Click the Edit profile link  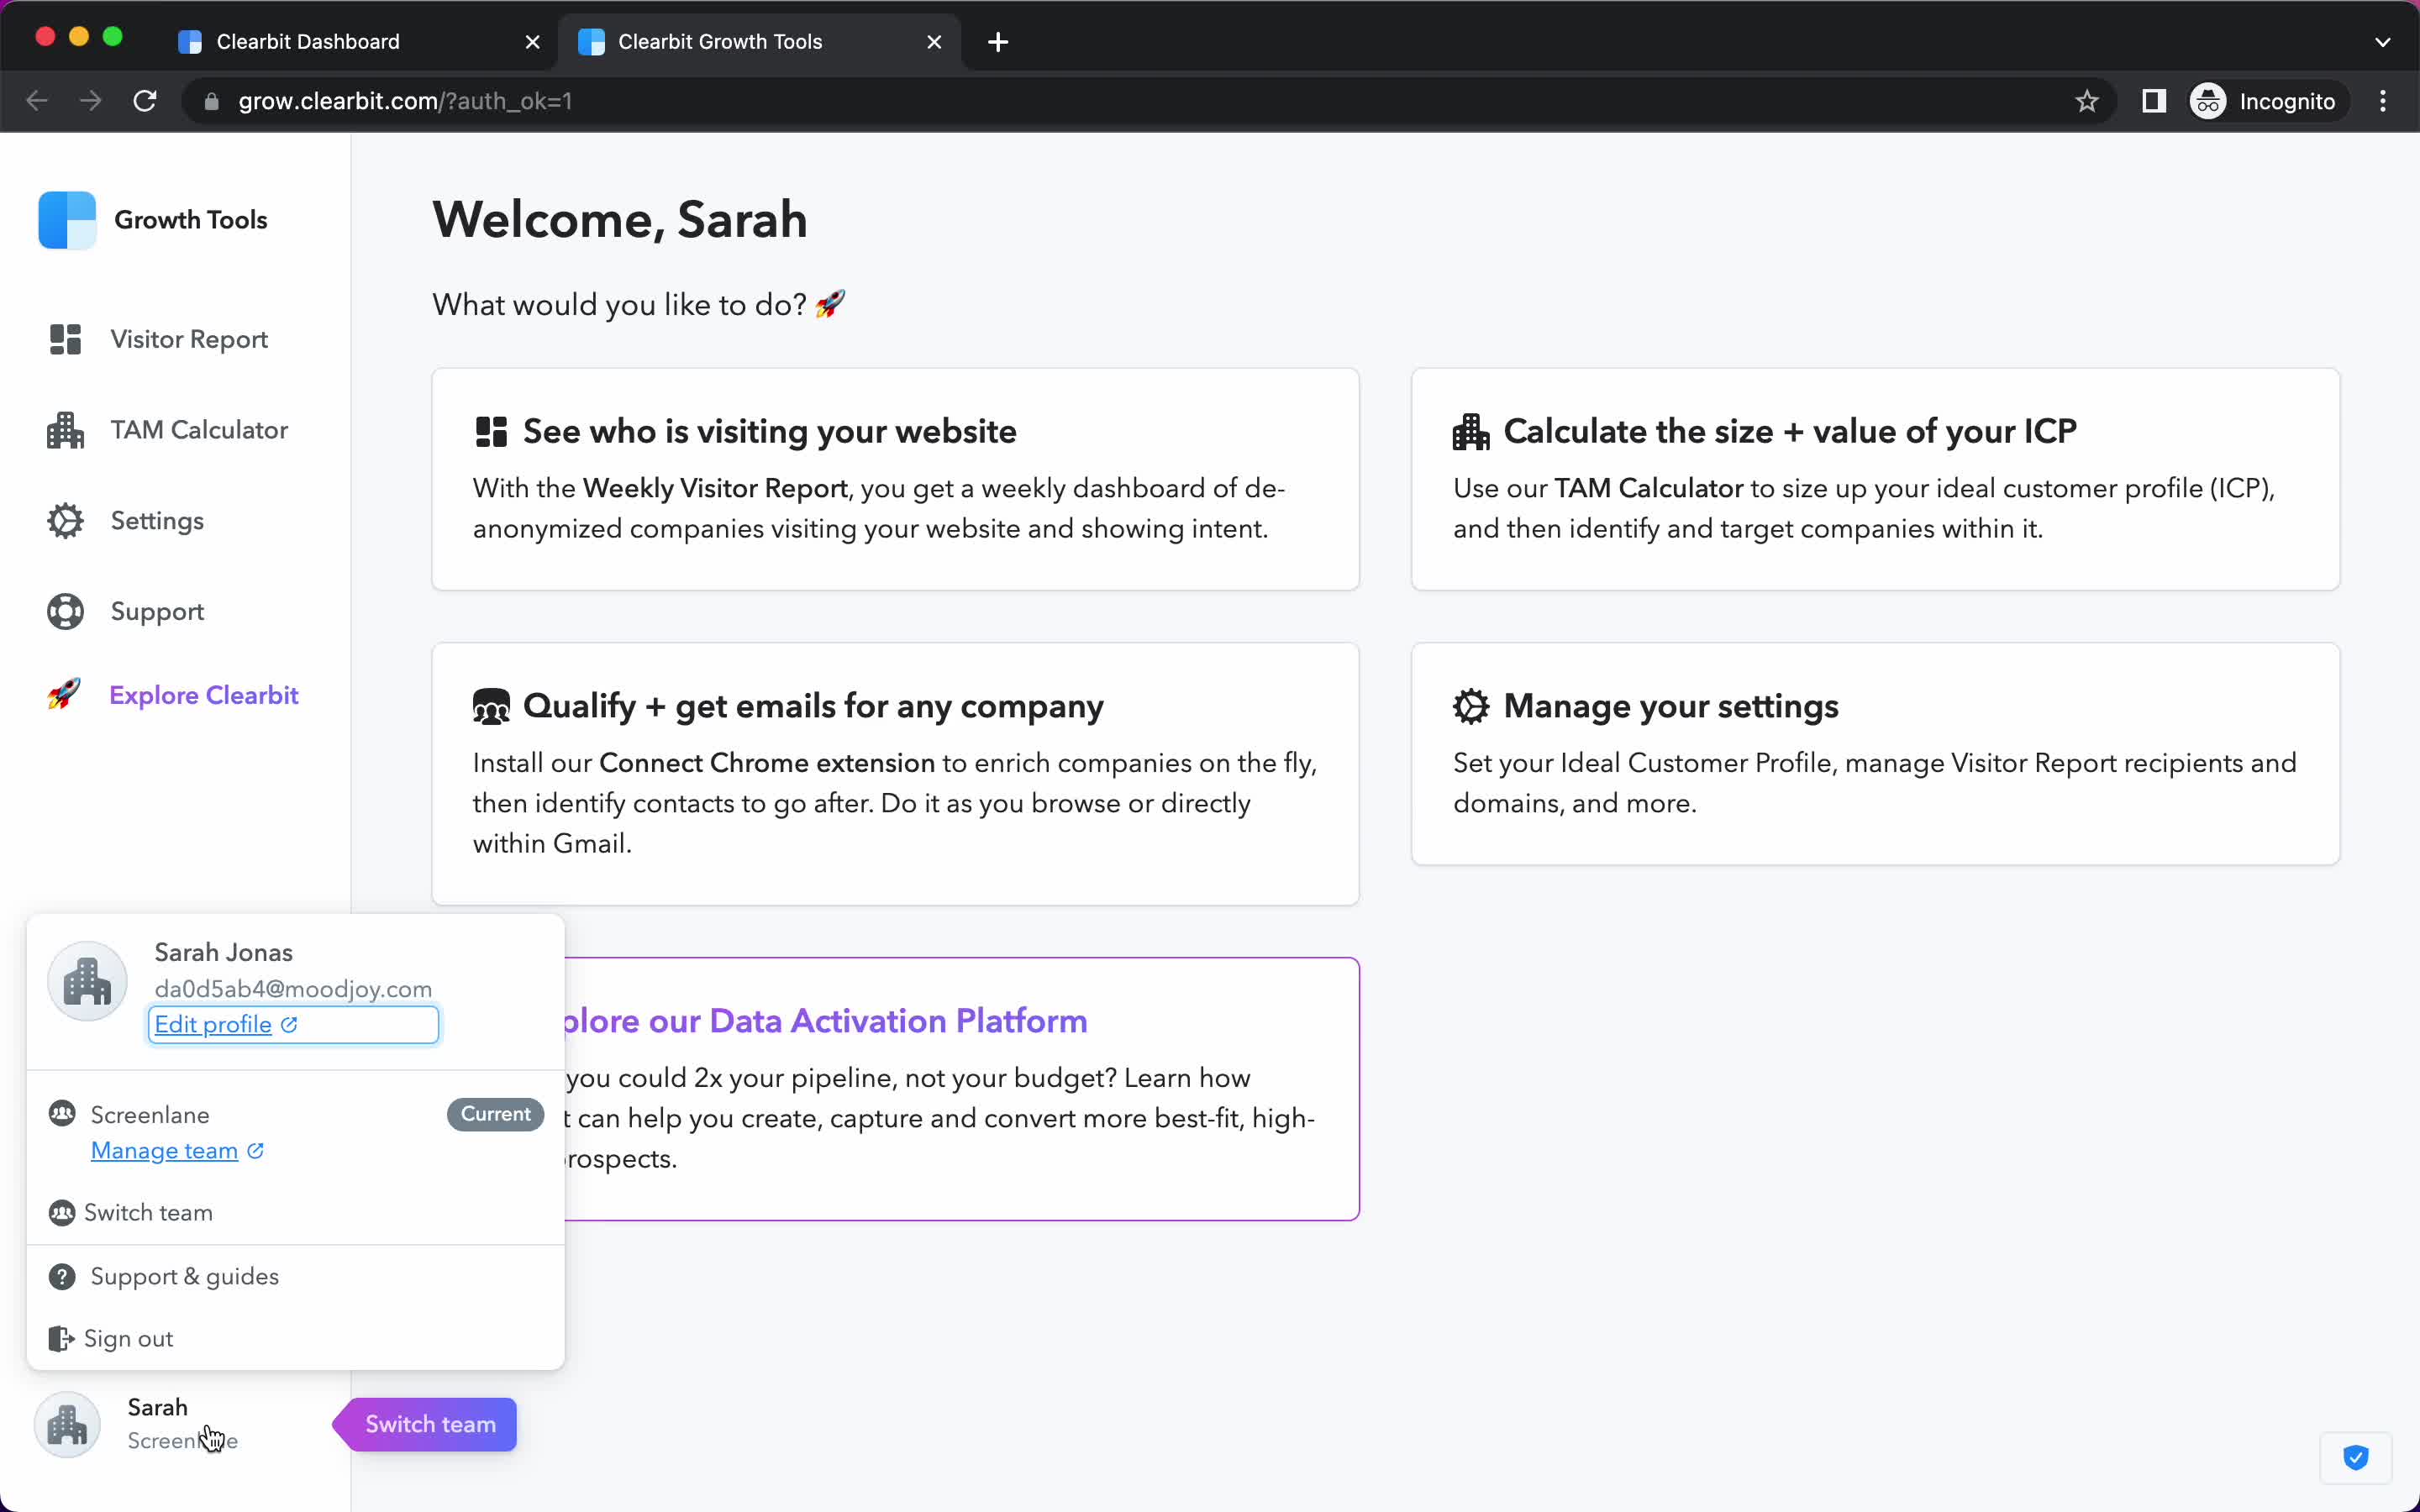pos(213,1024)
